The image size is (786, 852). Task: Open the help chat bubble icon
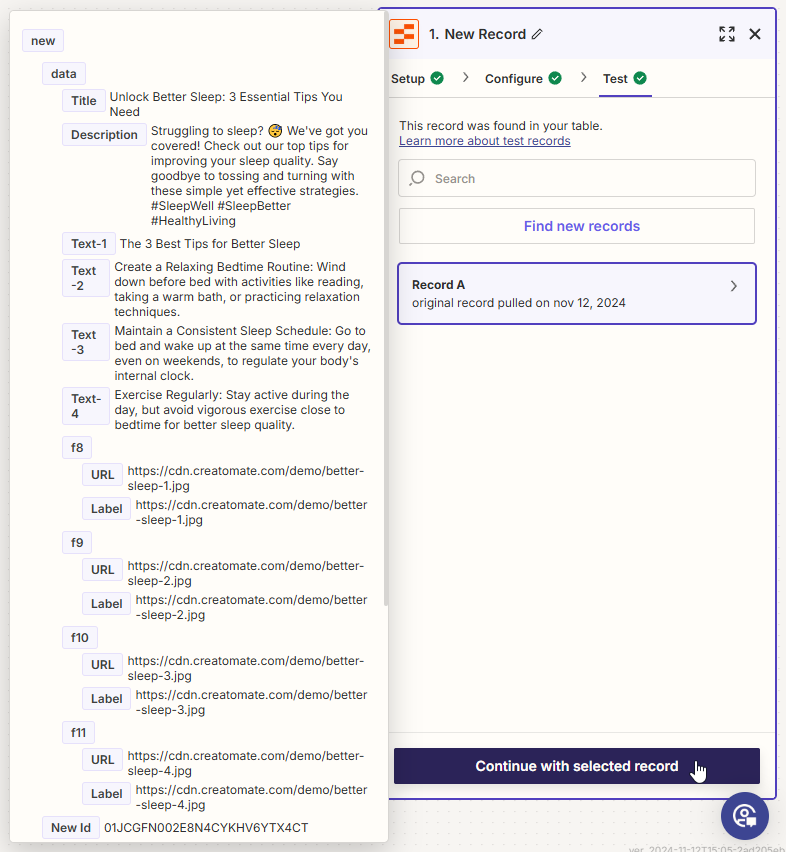[745, 815]
